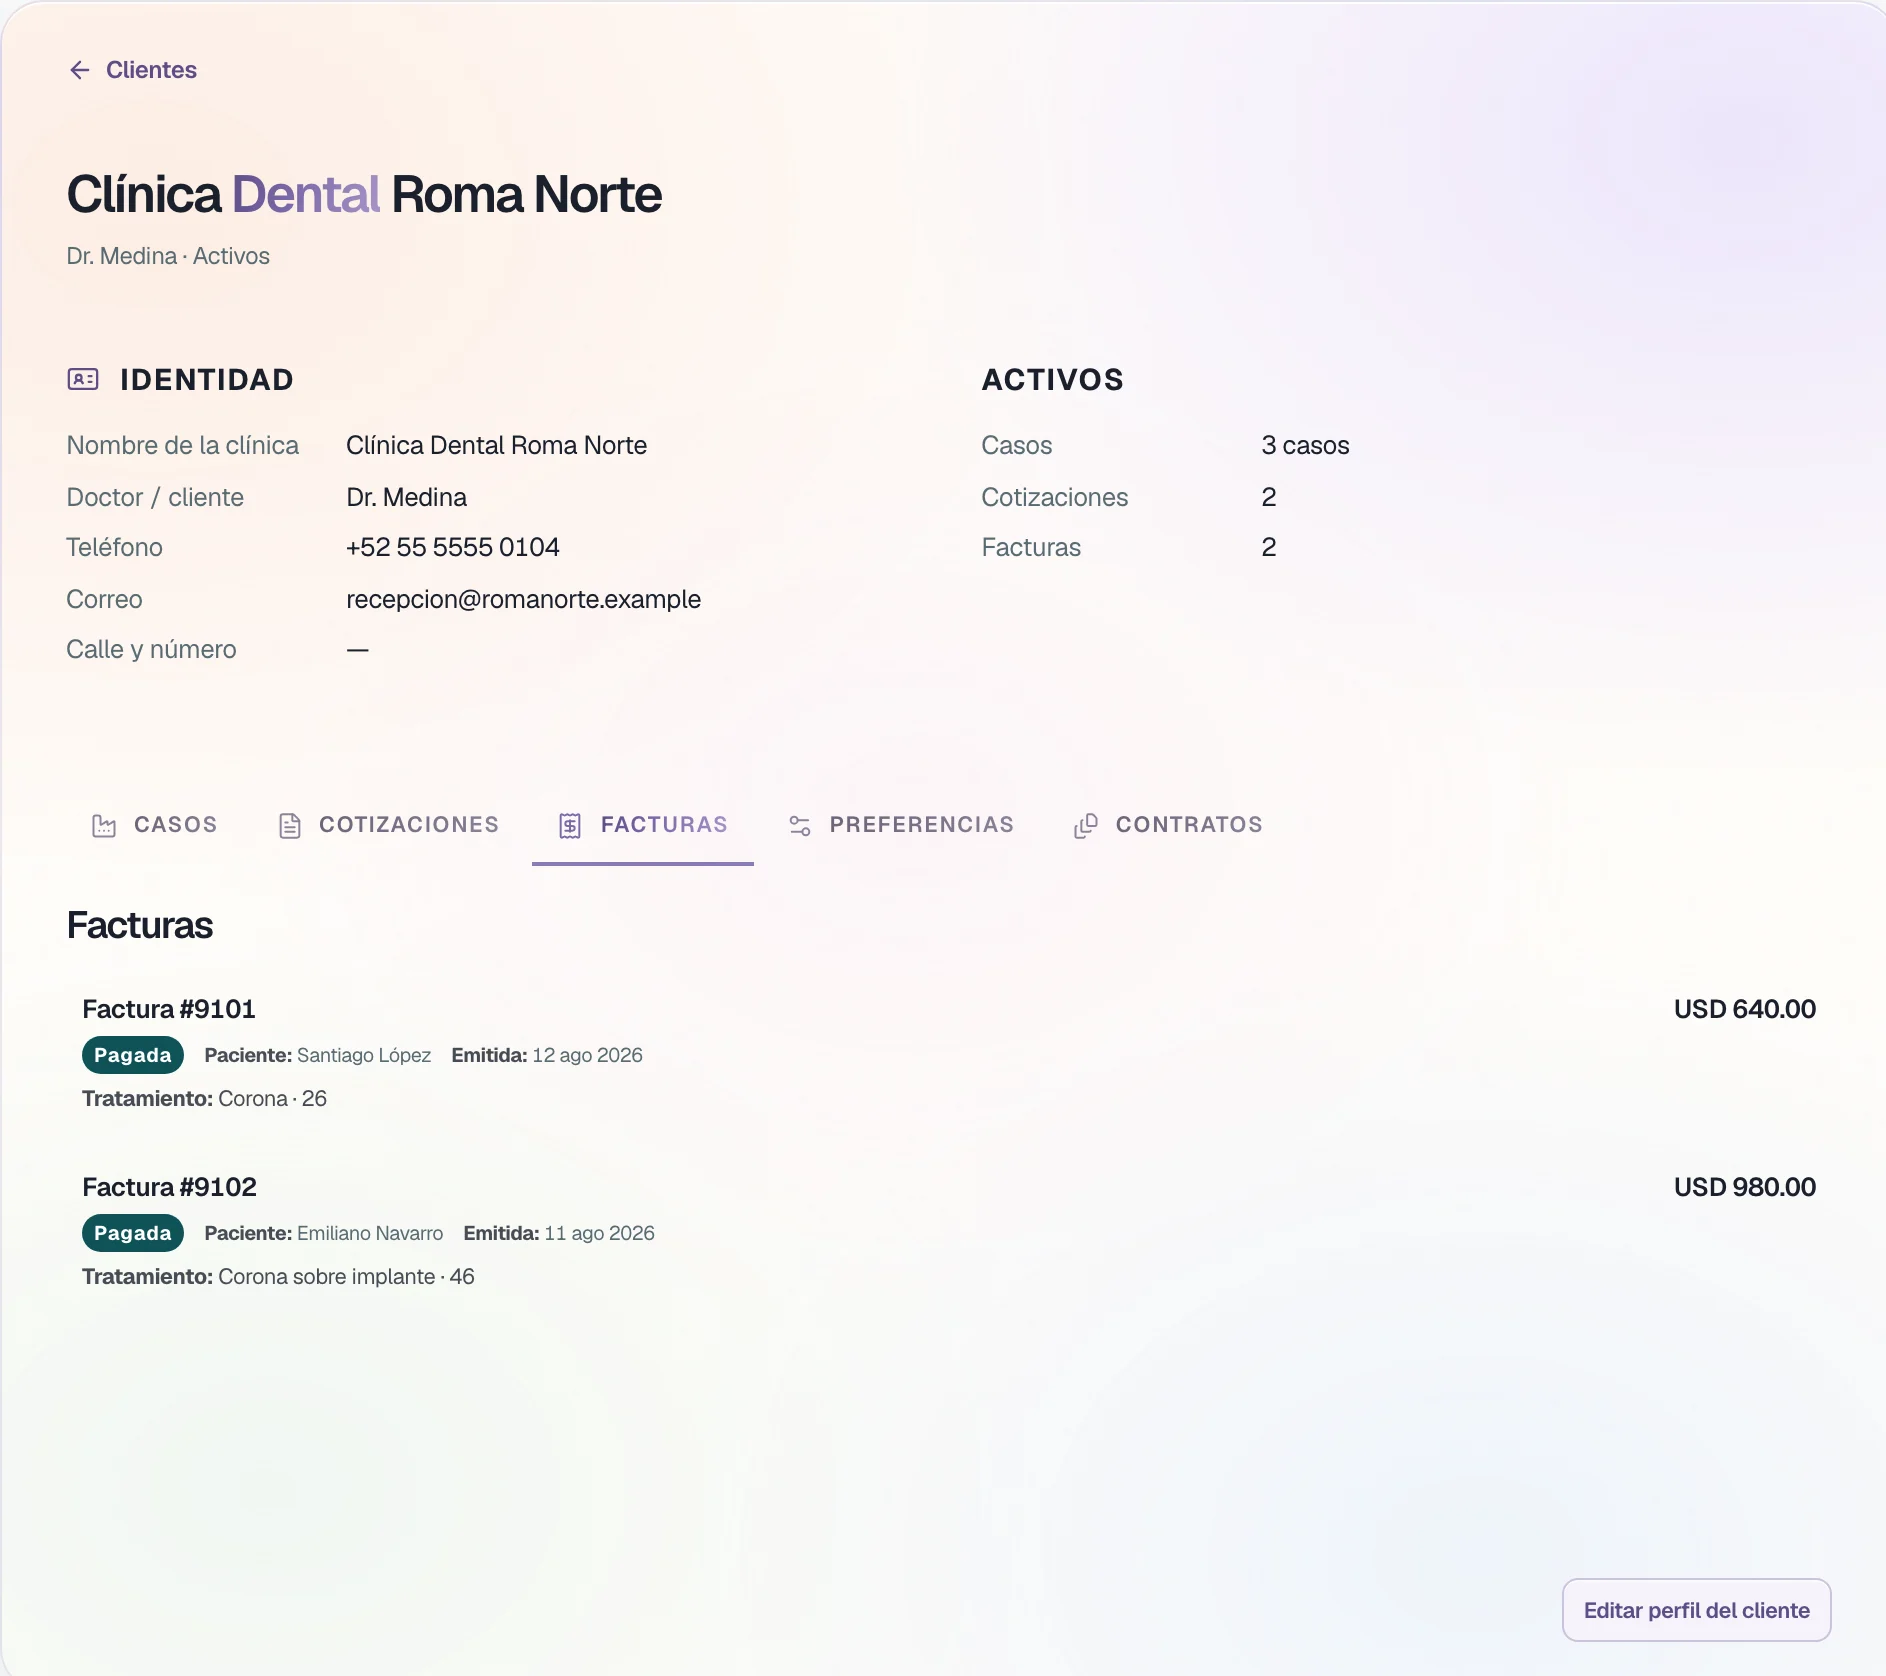This screenshot has width=1886, height=1676.
Task: Click the '3 casos' value under Activos
Action: 1305,445
